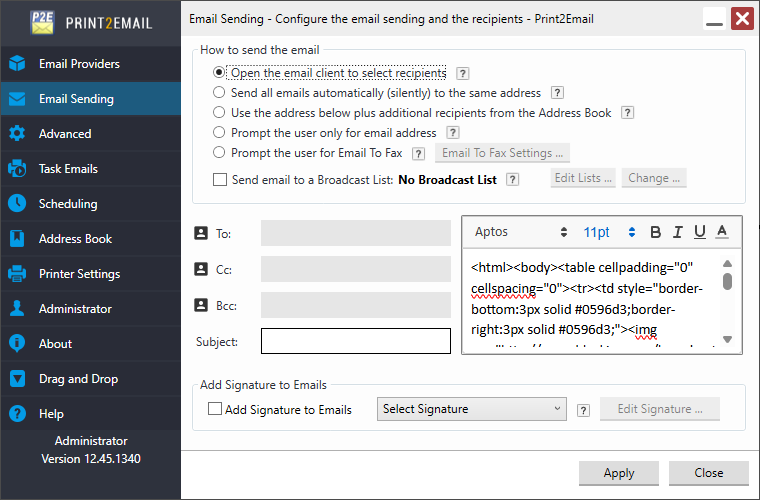760x500 pixels.
Task: Toggle Underline formatting in editor
Action: coord(700,232)
